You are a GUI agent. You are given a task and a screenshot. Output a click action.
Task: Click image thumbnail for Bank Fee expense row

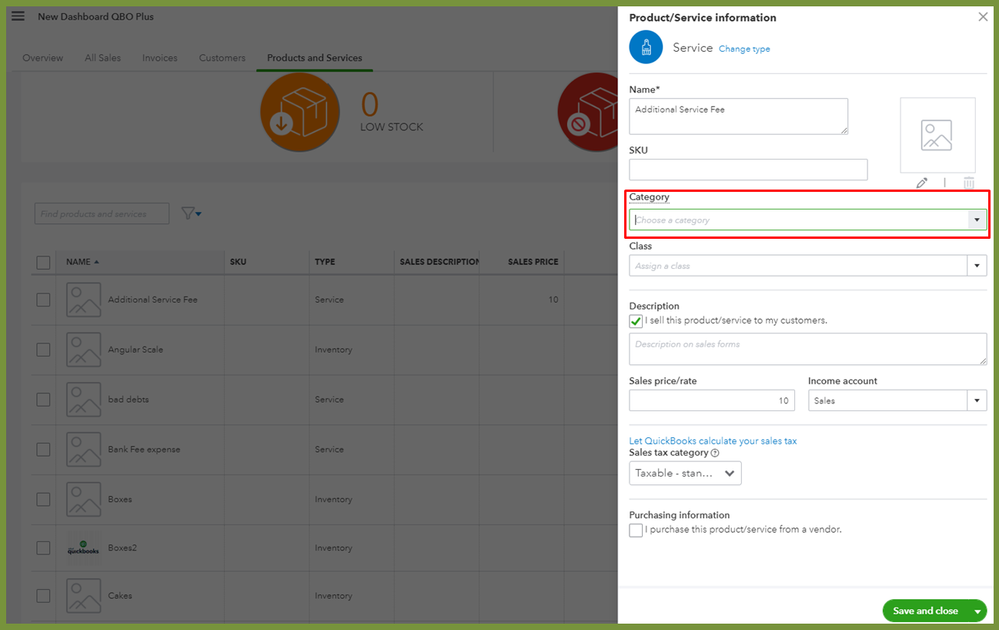(83, 449)
